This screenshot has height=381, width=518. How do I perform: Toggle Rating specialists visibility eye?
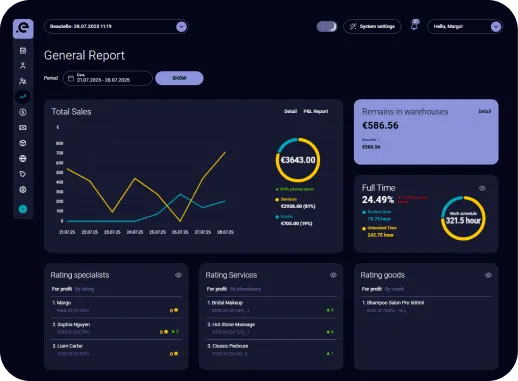(x=178, y=275)
